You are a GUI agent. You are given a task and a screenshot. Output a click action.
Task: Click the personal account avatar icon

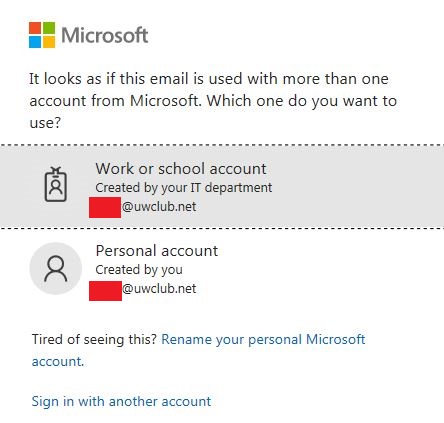tap(56, 269)
